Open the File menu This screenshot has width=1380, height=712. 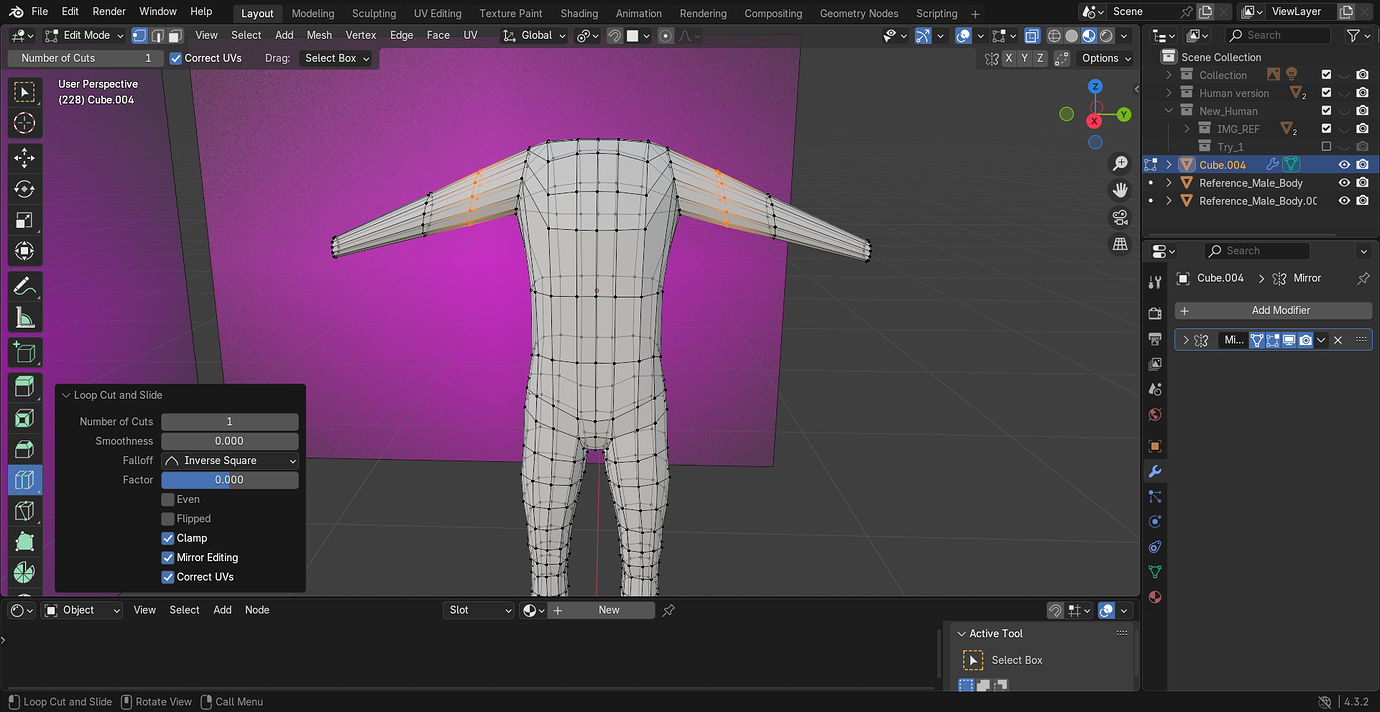click(x=39, y=11)
